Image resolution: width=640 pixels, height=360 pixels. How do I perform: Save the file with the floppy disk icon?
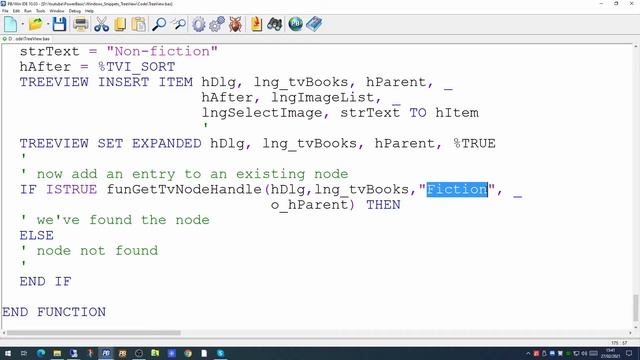click(59, 24)
